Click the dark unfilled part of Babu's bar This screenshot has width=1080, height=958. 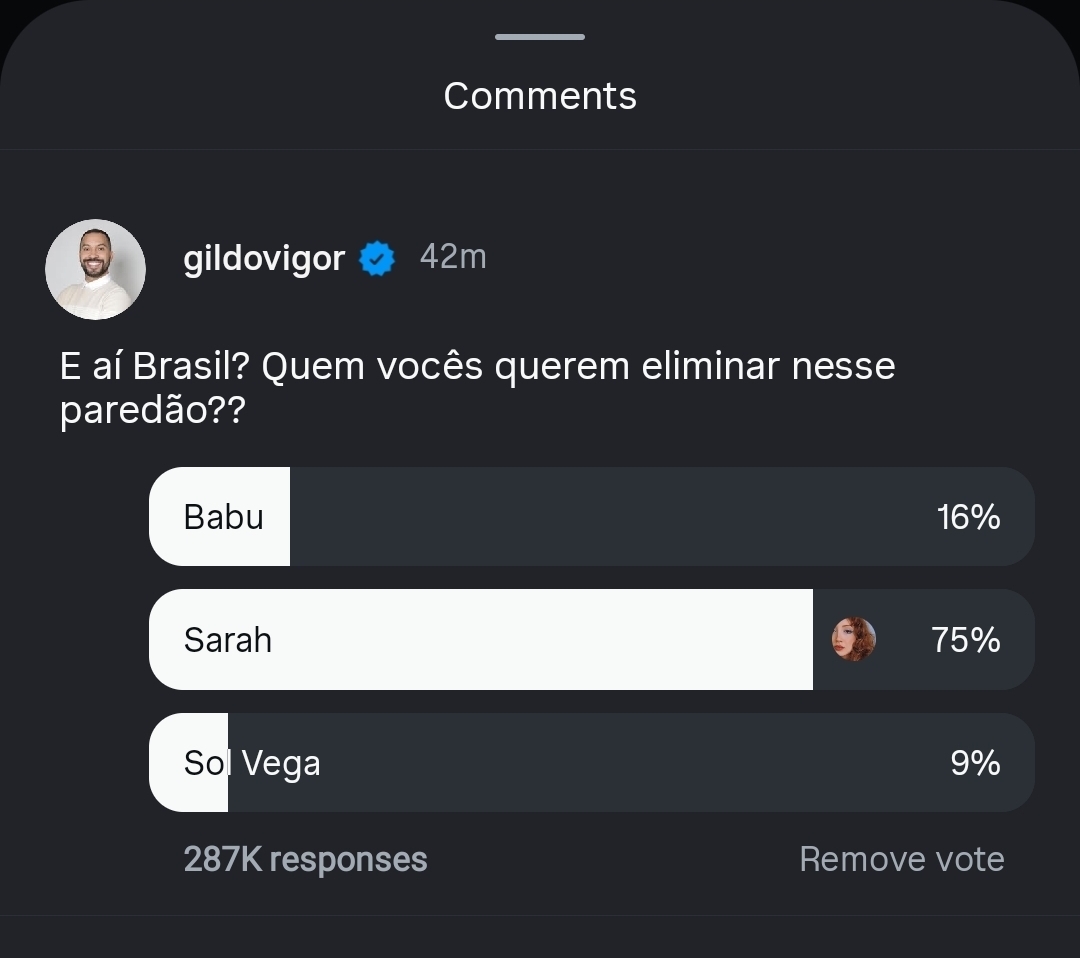pos(600,517)
